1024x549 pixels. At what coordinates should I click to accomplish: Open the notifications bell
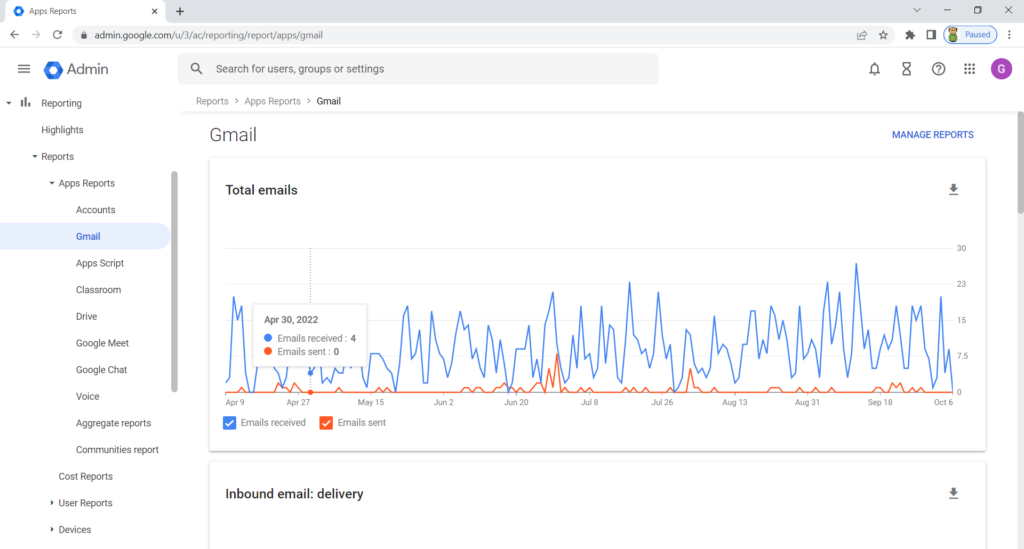click(874, 69)
